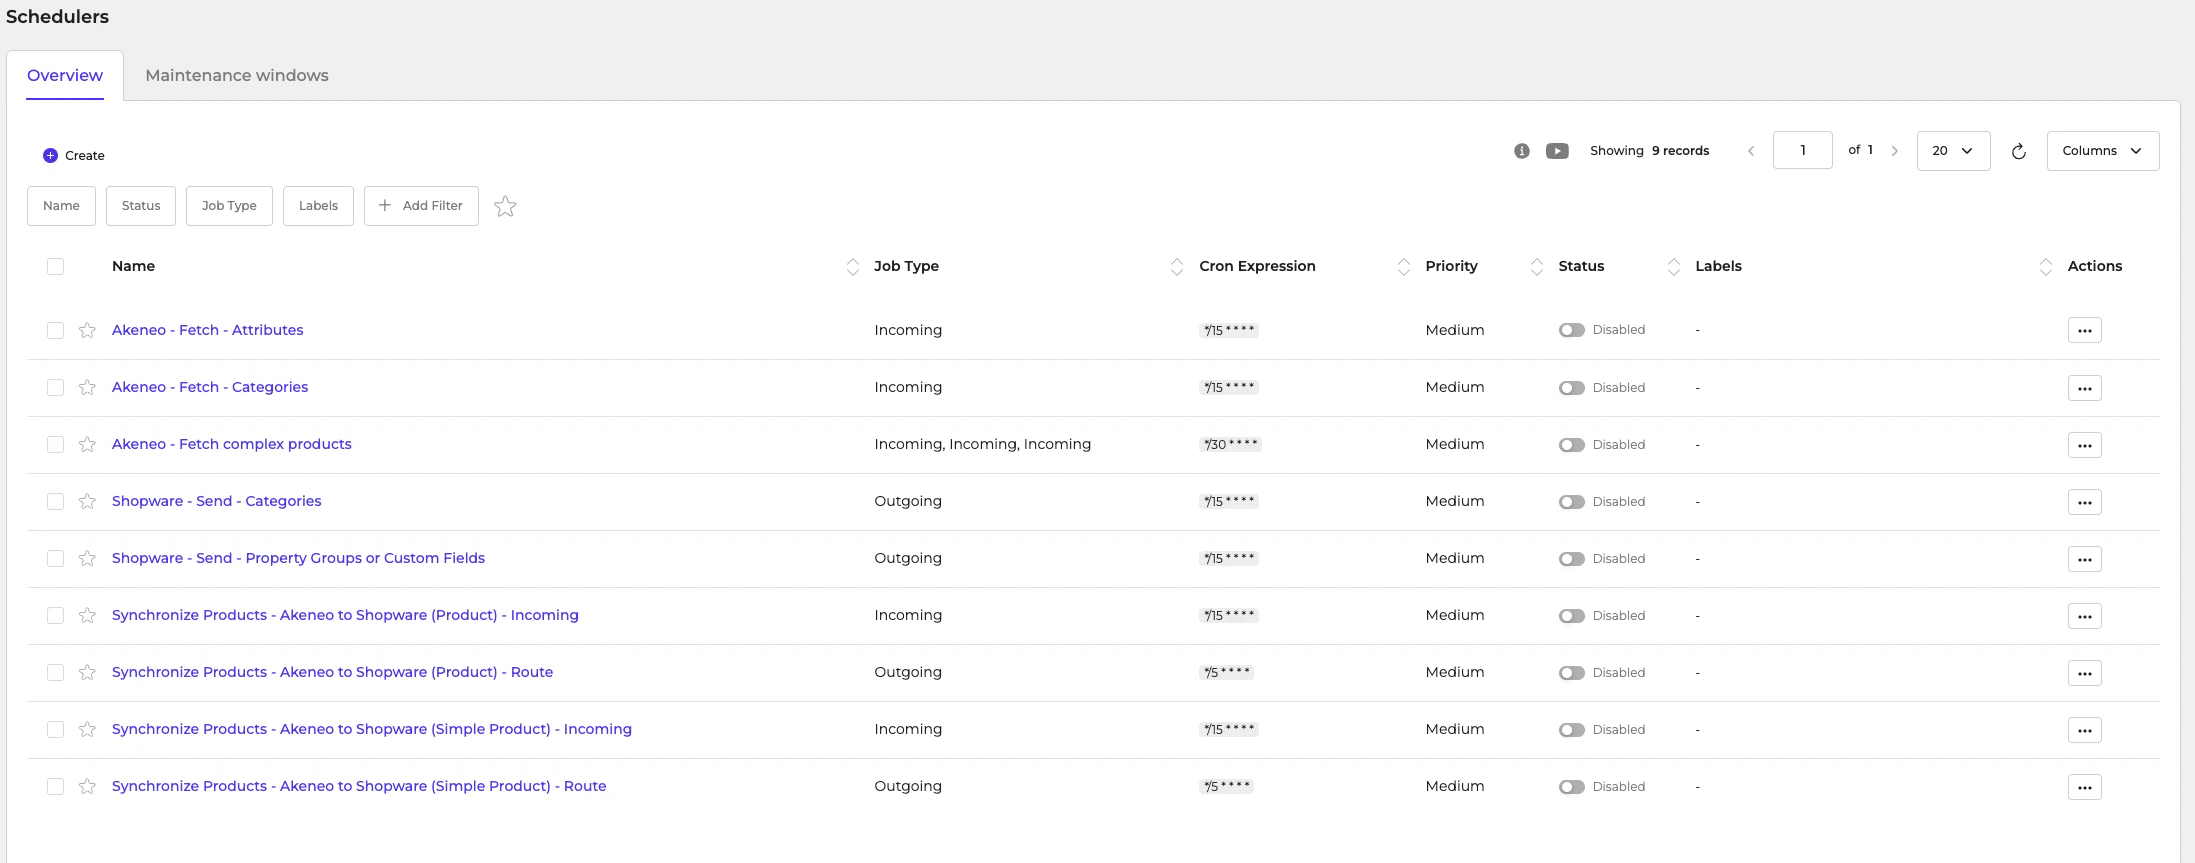Open the Status filter
Image resolution: width=2195 pixels, height=863 pixels.
[x=141, y=206]
